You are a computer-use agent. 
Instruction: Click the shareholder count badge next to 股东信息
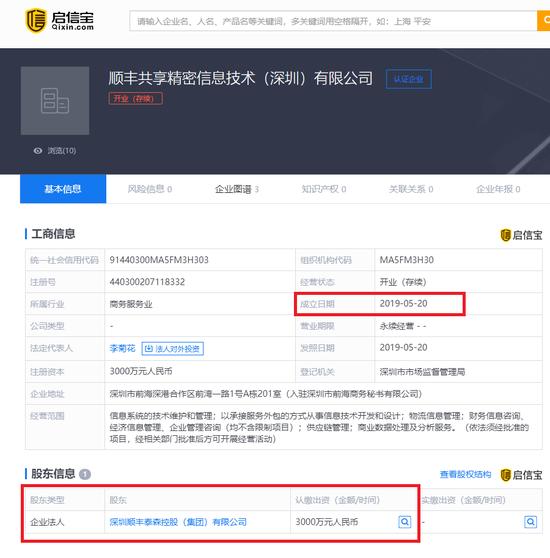pos(85,474)
